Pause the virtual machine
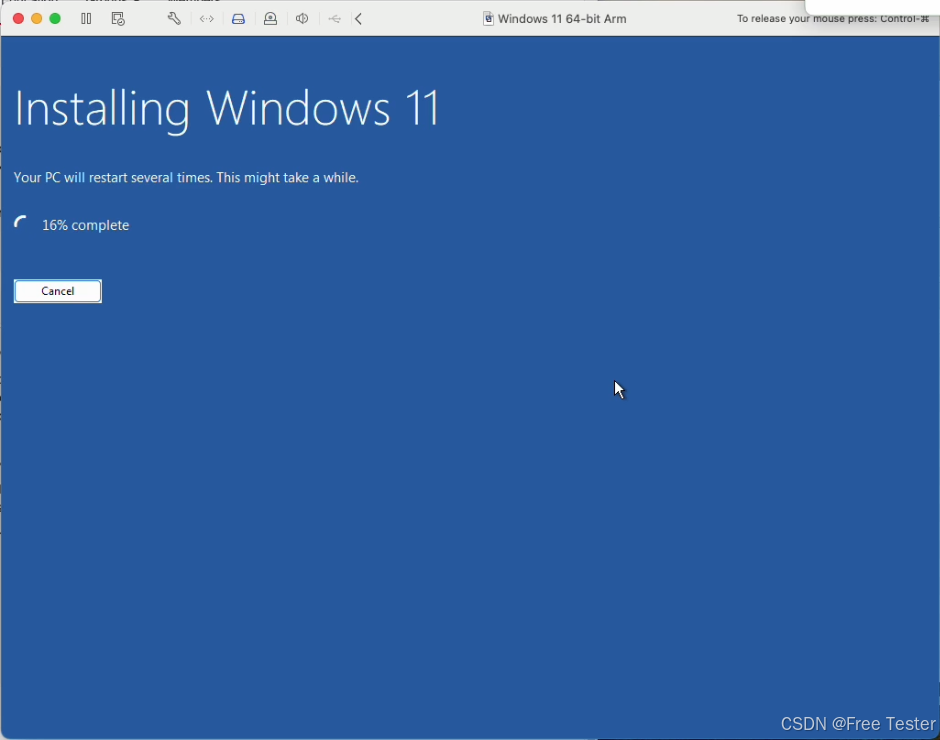The height and width of the screenshot is (740, 940). (x=86, y=19)
